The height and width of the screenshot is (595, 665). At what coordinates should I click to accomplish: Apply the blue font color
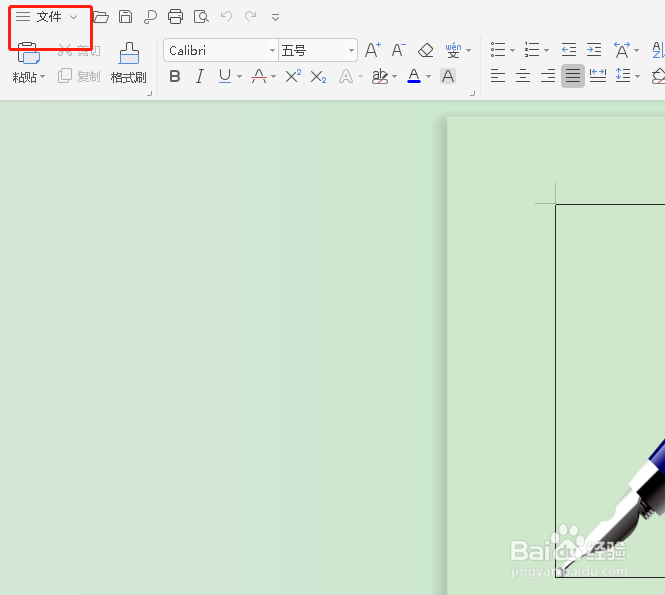414,76
